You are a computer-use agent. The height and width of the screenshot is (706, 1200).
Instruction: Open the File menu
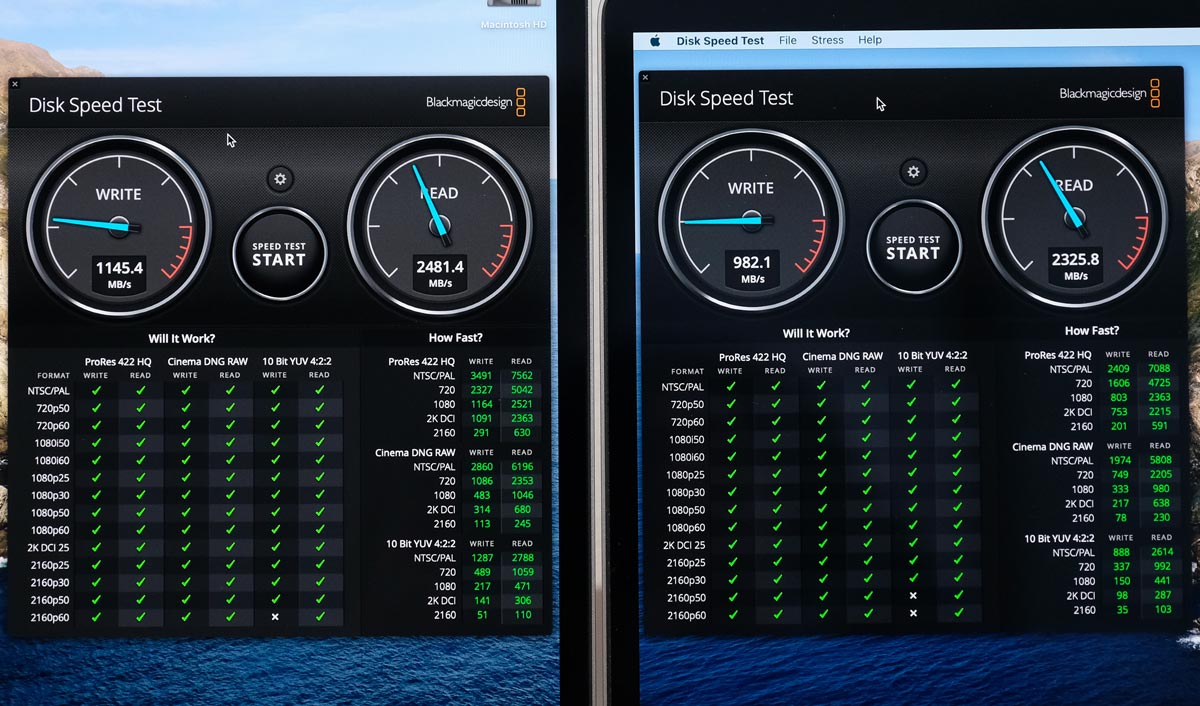(788, 41)
